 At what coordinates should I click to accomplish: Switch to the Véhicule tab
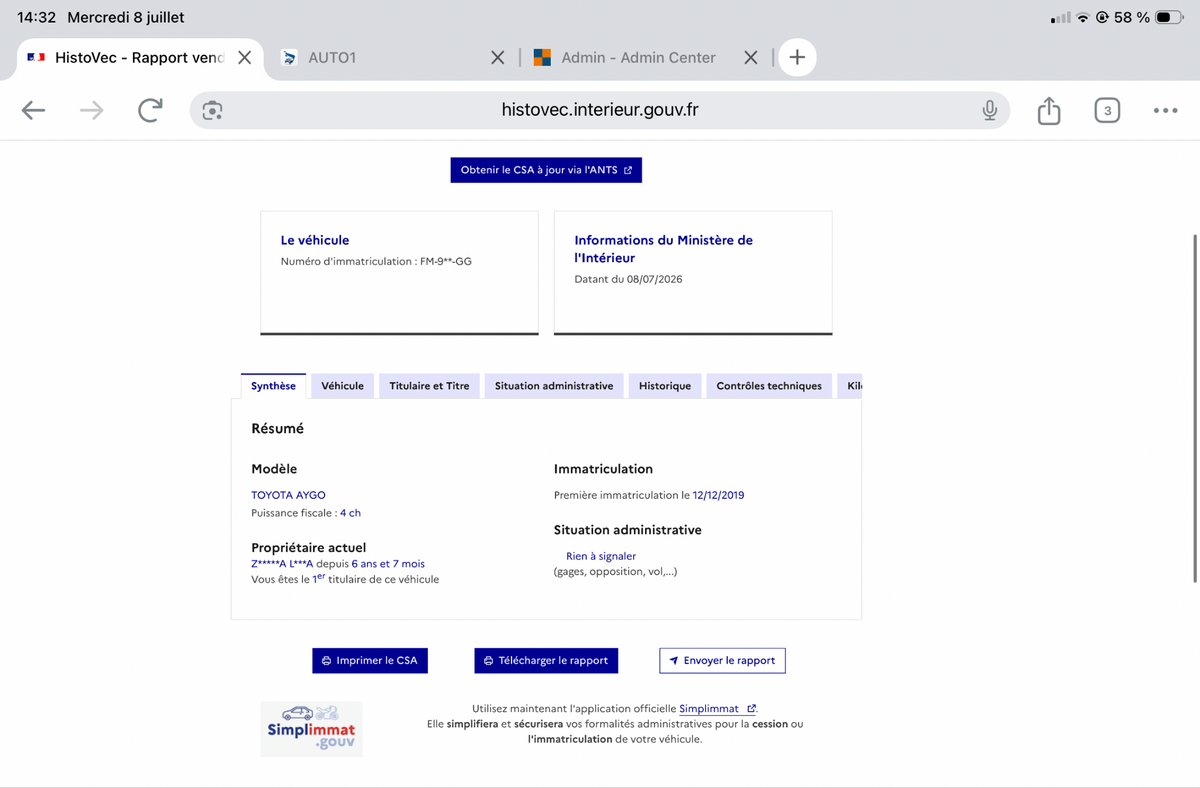pos(342,386)
